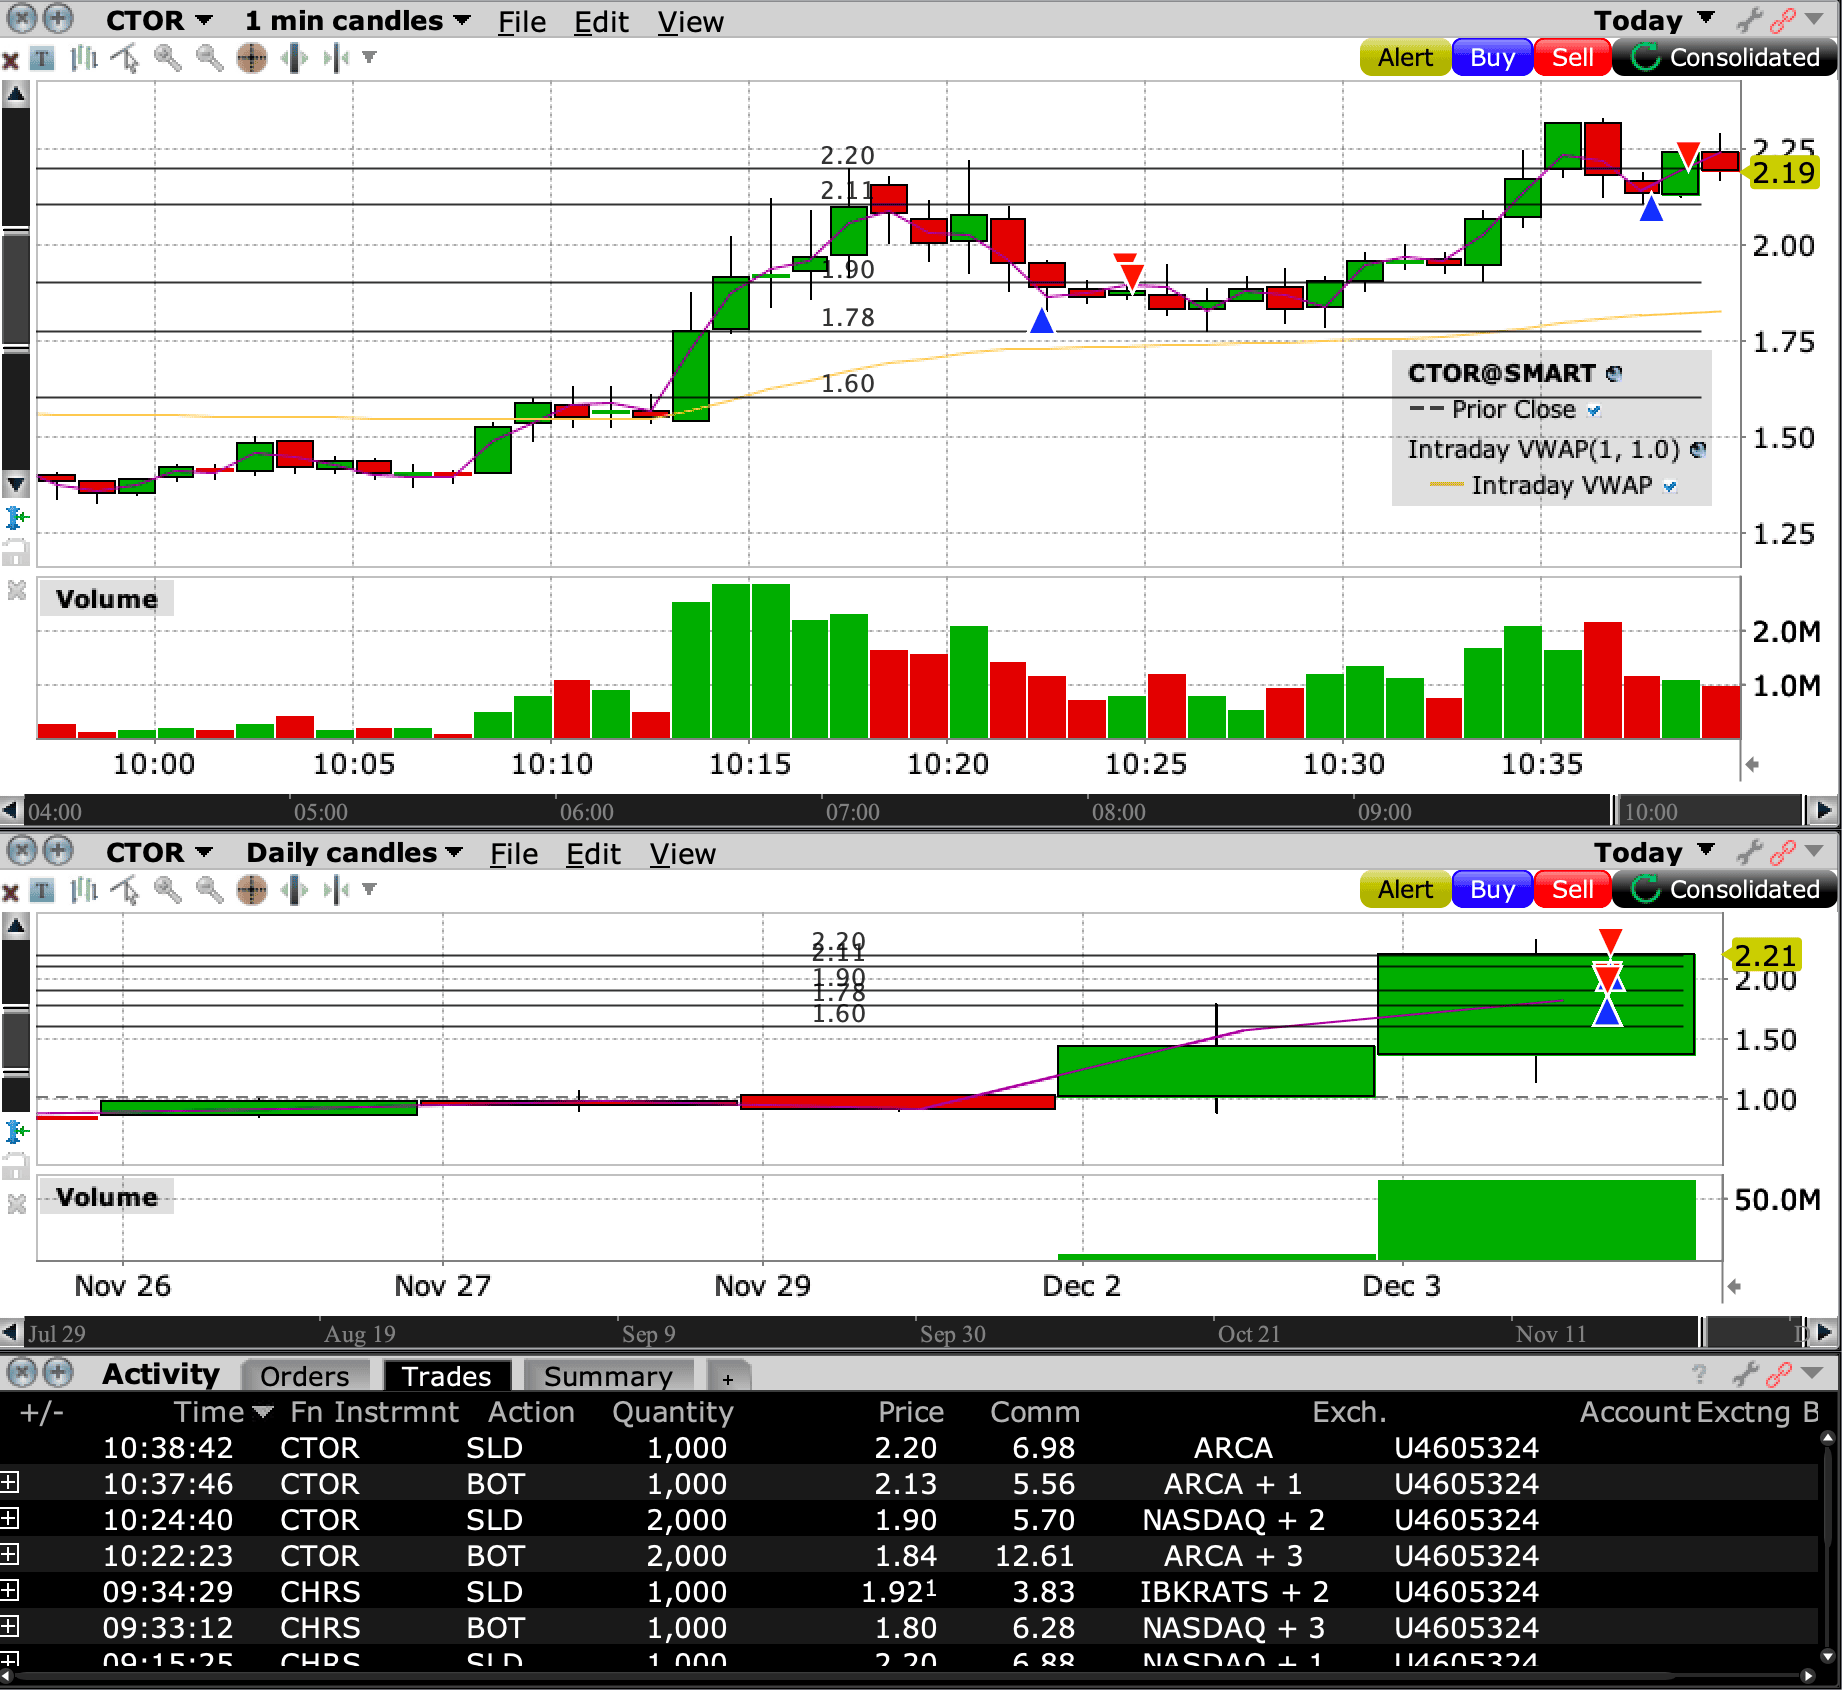Expand the 10:37:46 CTOR BOT trade row
Image resolution: width=1842 pixels, height=1690 pixels.
(x=9, y=1482)
